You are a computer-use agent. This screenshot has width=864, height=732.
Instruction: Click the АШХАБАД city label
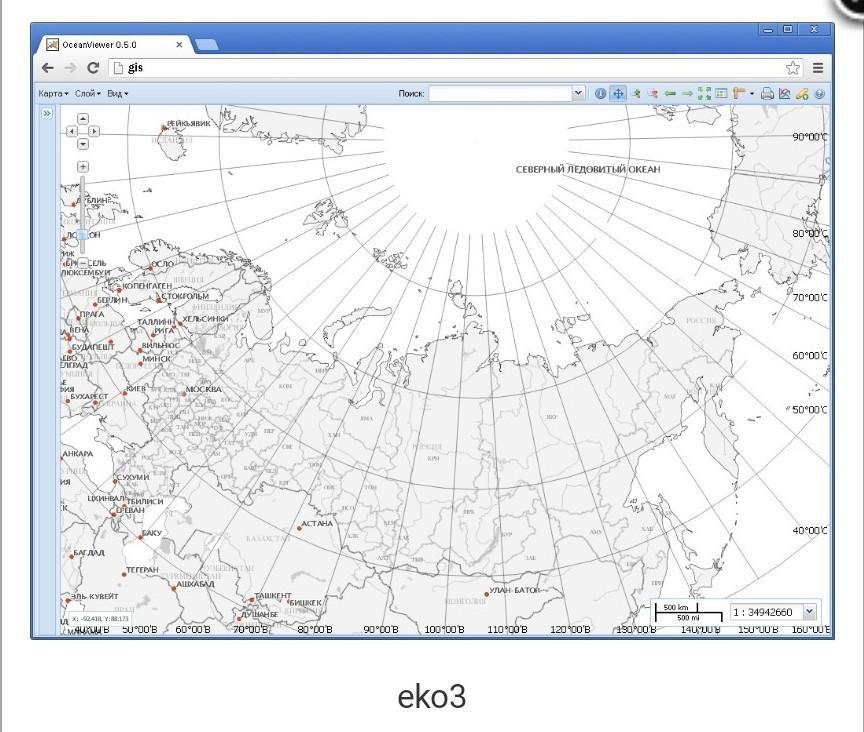coord(195,584)
